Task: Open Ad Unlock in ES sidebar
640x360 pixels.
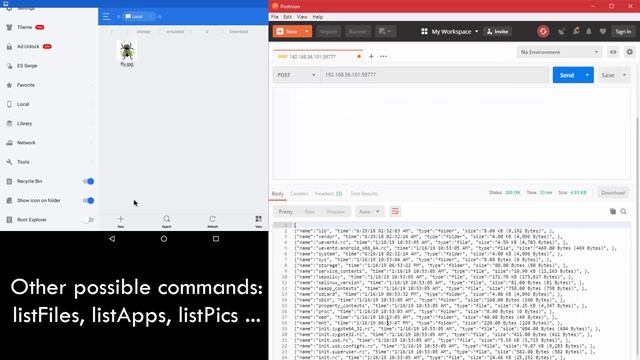Action: point(28,47)
